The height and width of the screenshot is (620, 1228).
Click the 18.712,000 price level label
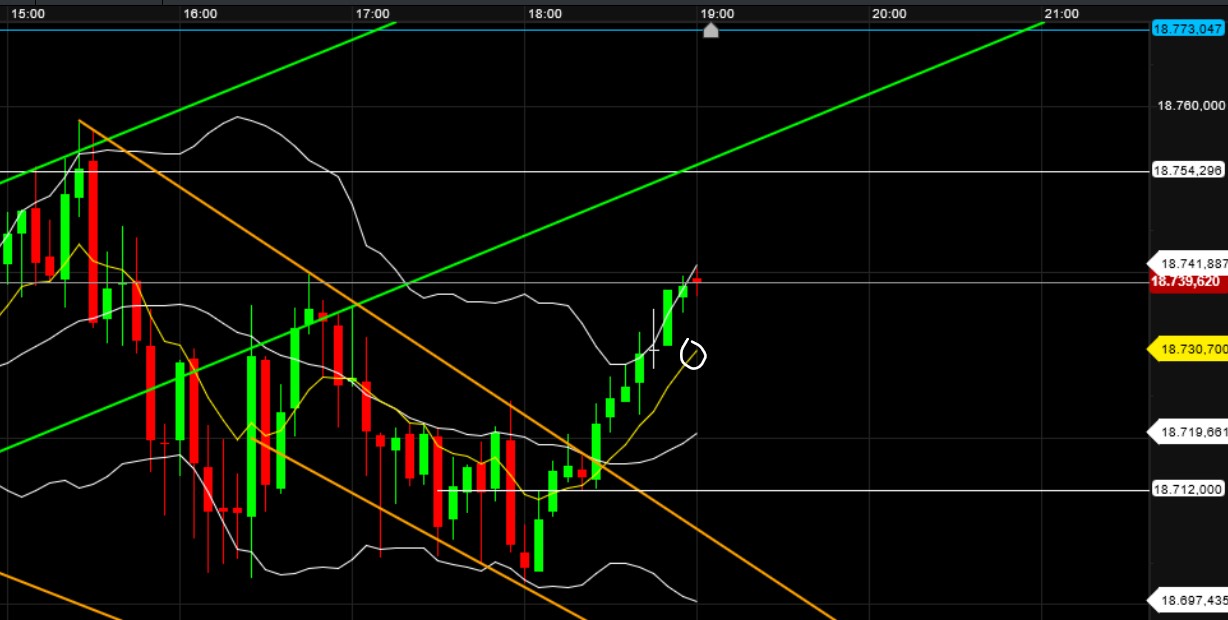(1188, 489)
